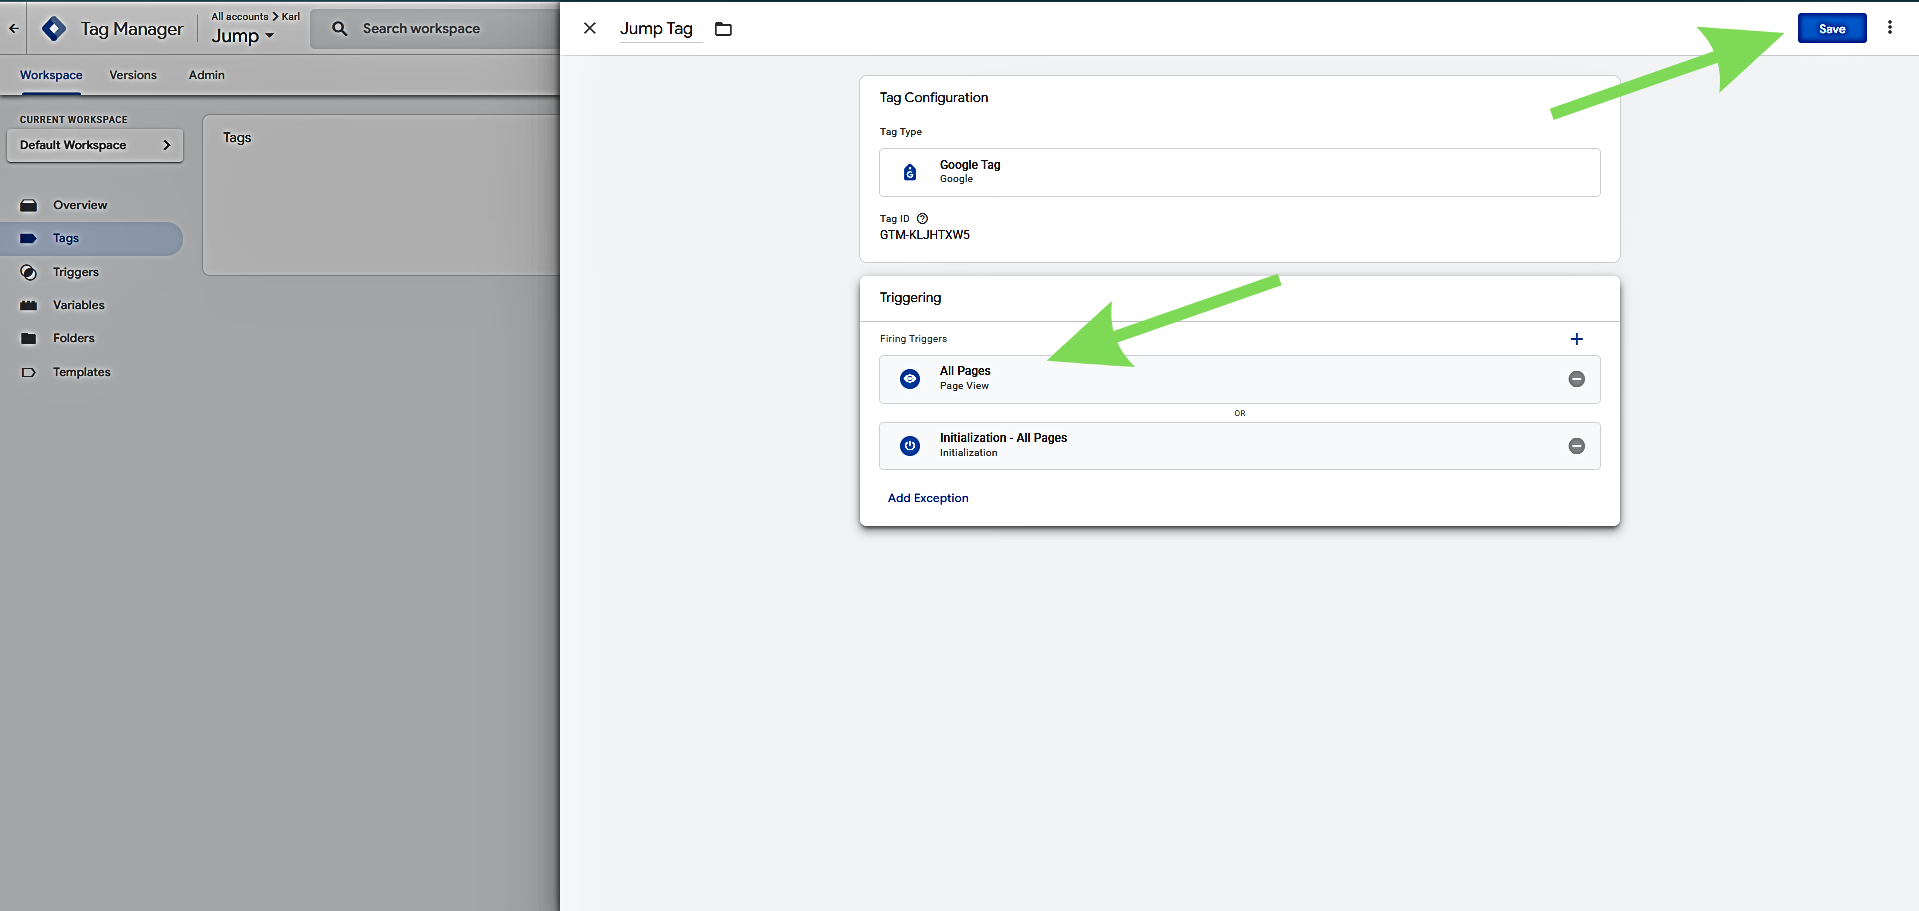The image size is (1919, 911).
Task: Edit the Jump Tag name field
Action: pyautogui.click(x=656, y=29)
